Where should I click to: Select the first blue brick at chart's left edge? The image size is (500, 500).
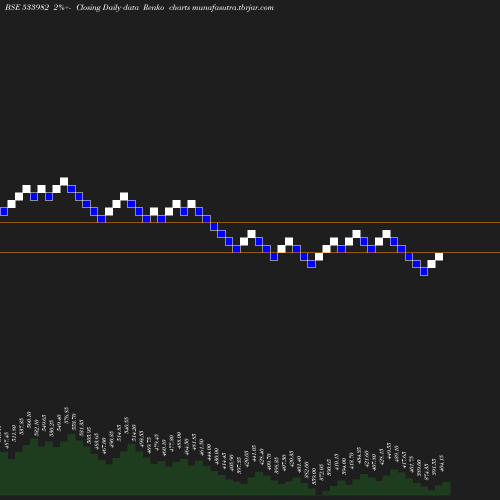tap(4, 212)
